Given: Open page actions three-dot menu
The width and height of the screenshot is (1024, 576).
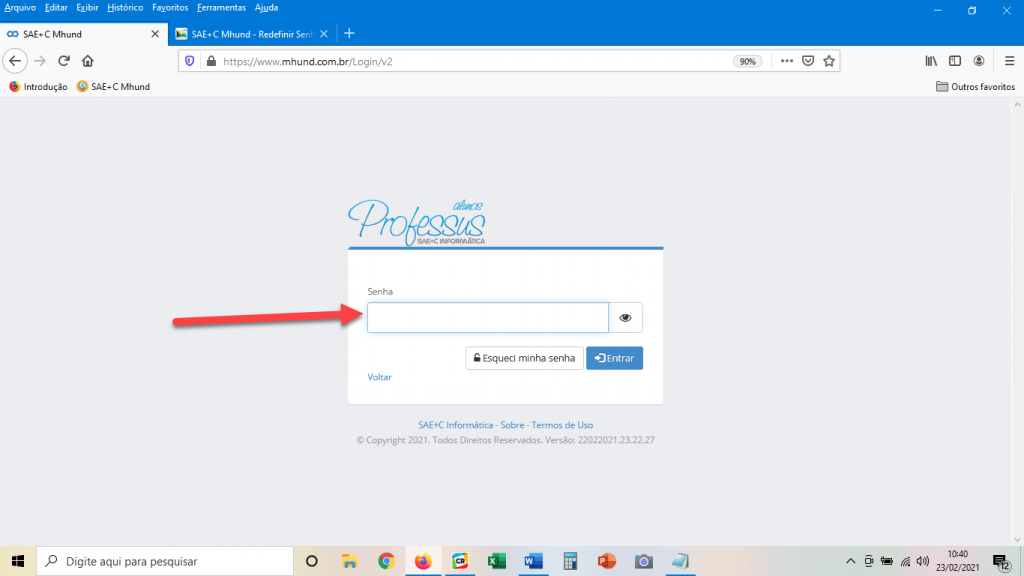Looking at the screenshot, I should coord(787,61).
